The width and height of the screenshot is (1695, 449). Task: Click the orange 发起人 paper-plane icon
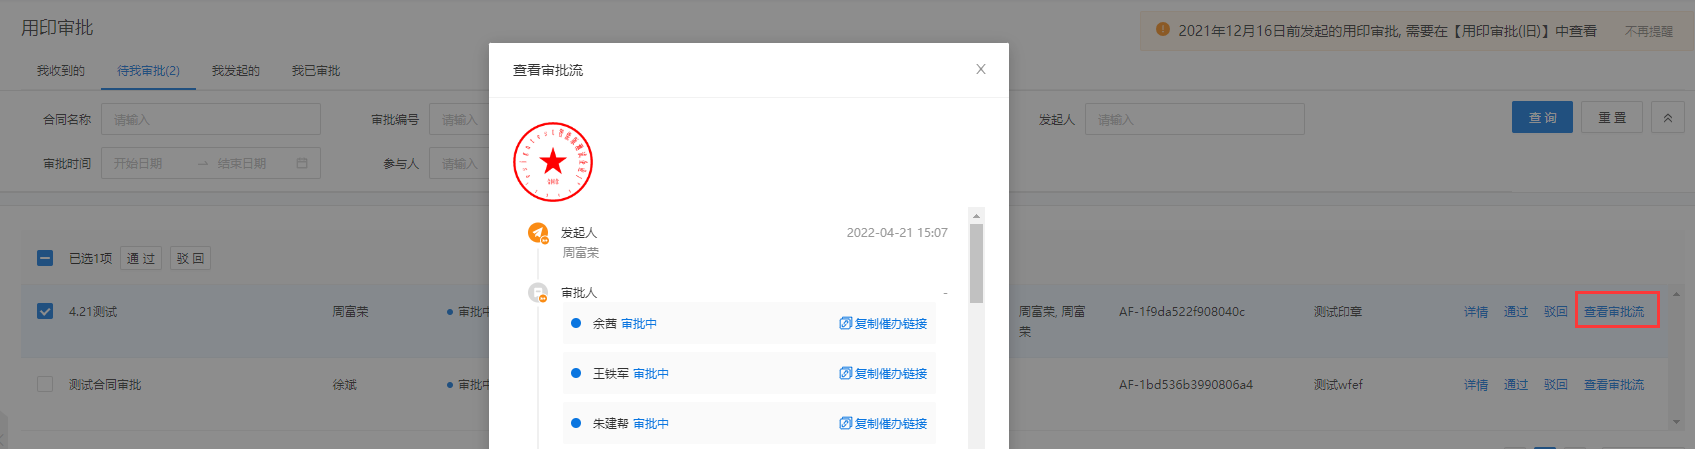coord(538,233)
